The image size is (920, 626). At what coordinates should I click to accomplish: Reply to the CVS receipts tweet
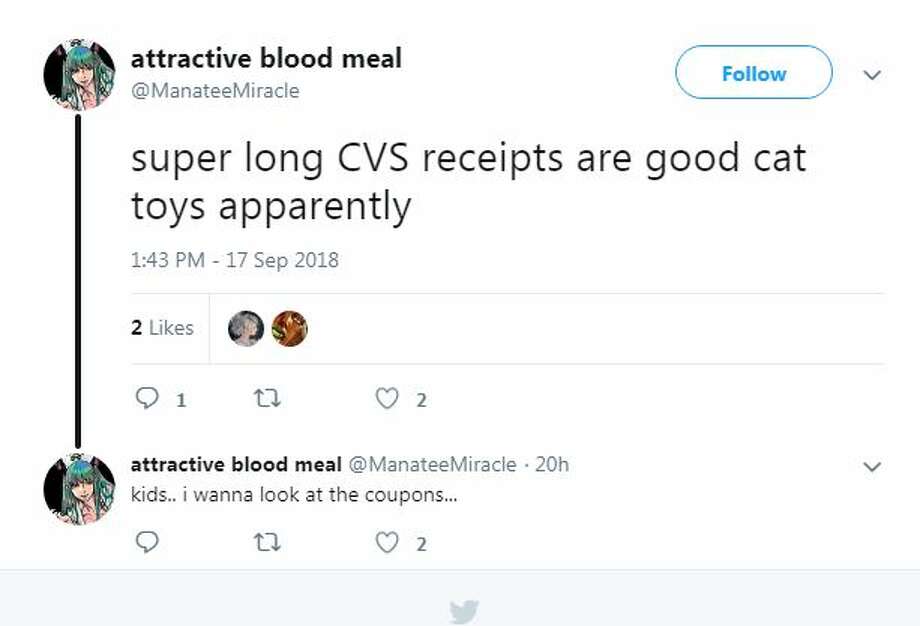[148, 397]
